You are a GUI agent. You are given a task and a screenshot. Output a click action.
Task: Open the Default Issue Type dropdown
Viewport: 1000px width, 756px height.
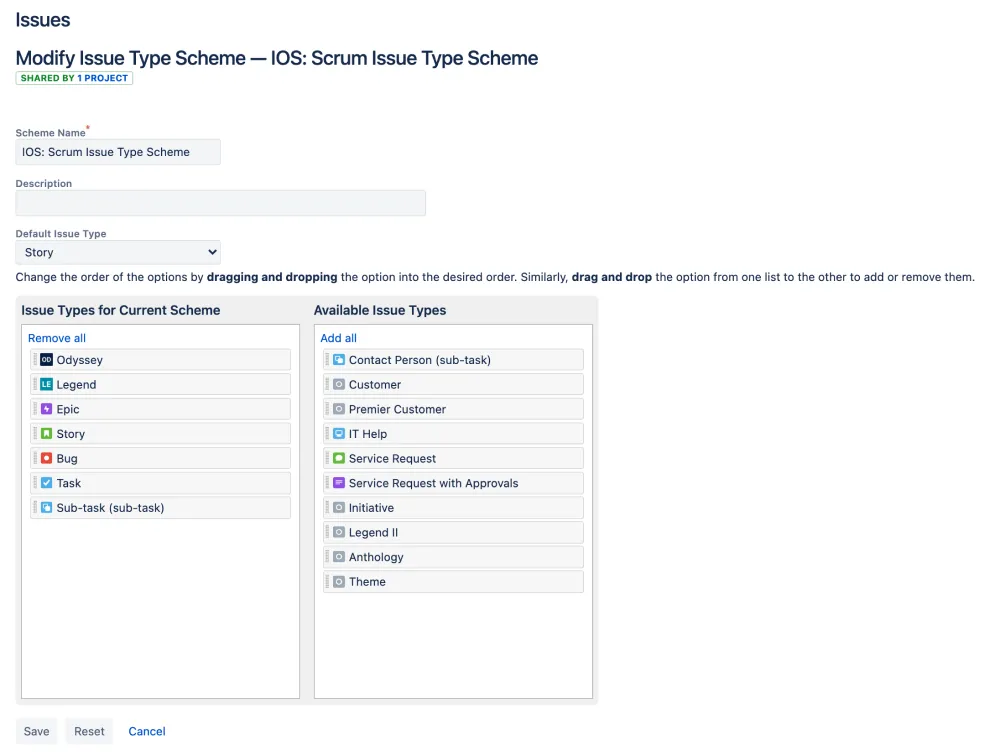click(118, 253)
